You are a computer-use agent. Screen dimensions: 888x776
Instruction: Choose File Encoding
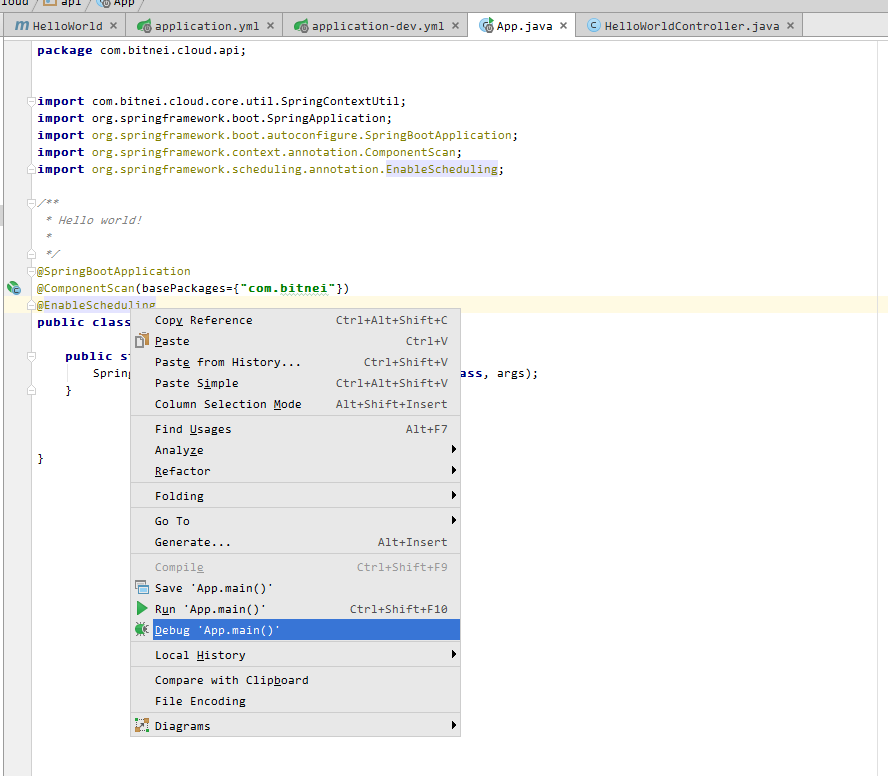[295, 701]
